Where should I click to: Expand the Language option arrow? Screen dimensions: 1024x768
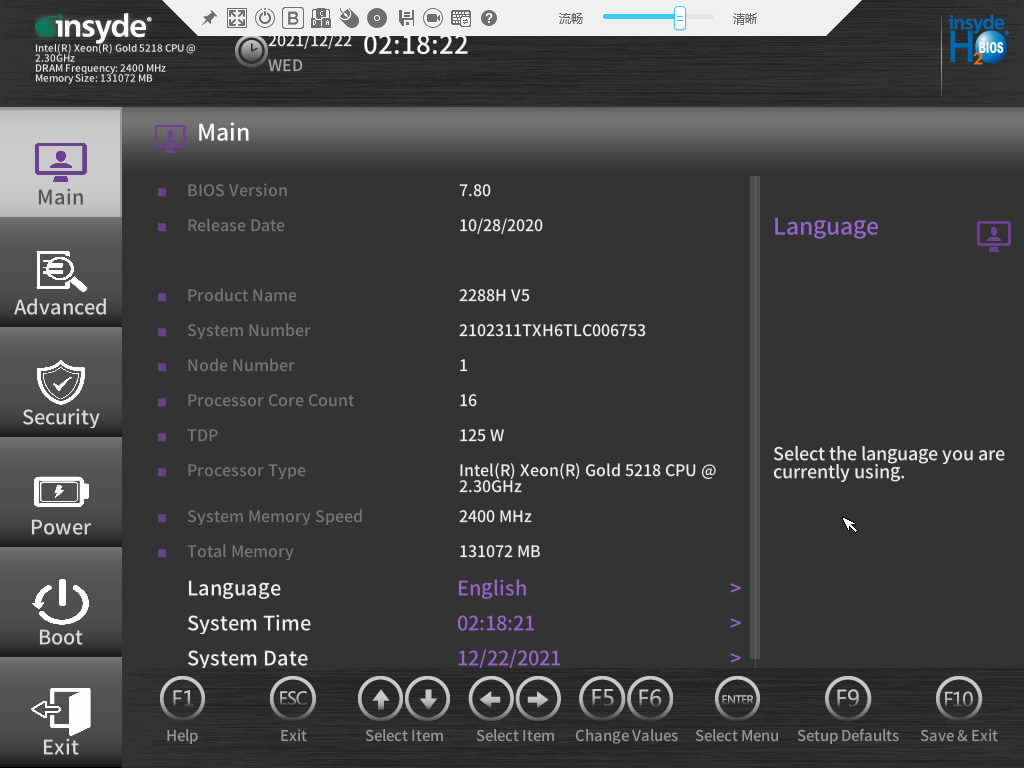pyautogui.click(x=735, y=588)
